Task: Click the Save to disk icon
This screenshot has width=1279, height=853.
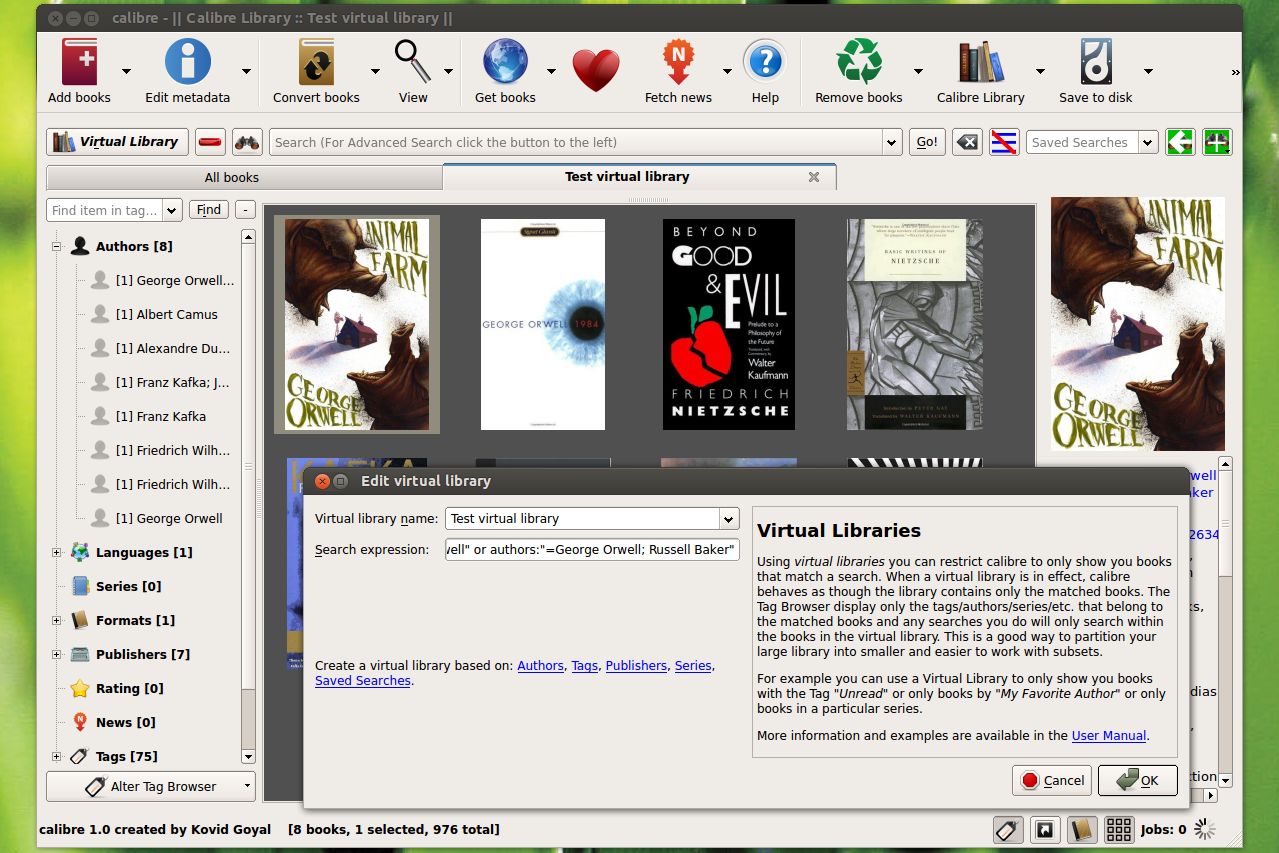Action: (1096, 62)
